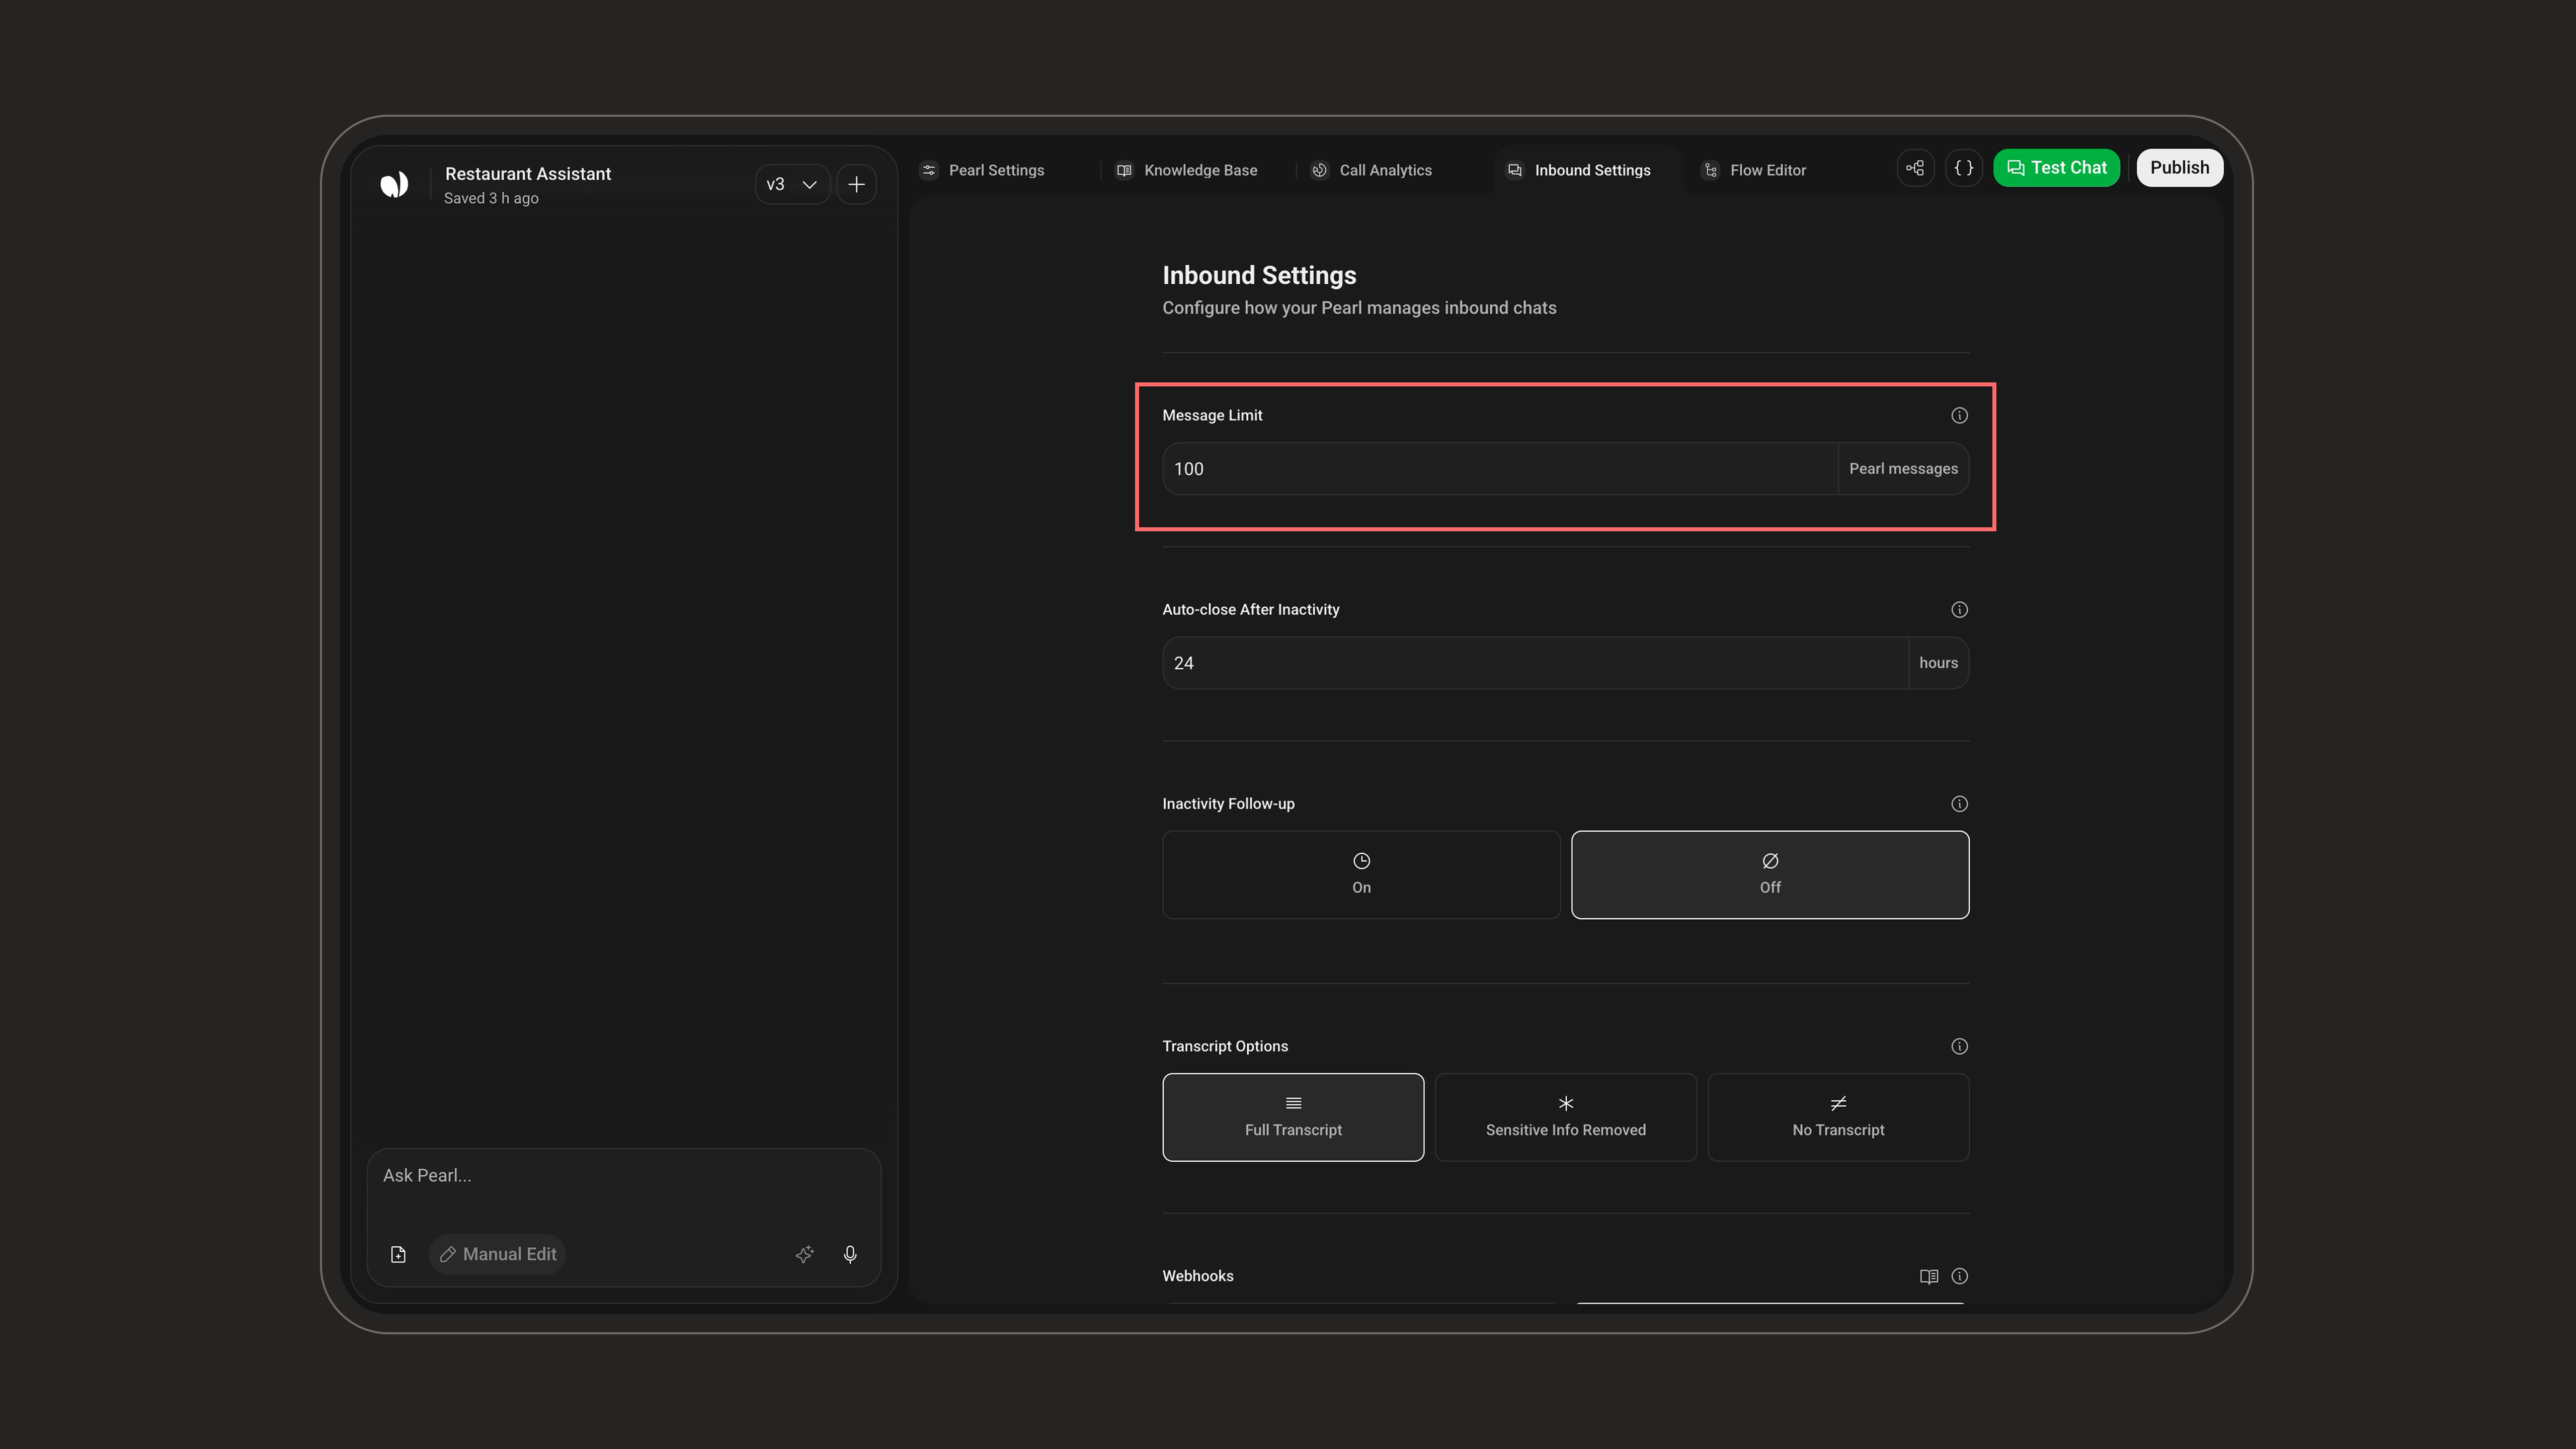Switch to the Pearl Settings tab
Viewport: 2576px width, 1449px height.
tap(982, 170)
